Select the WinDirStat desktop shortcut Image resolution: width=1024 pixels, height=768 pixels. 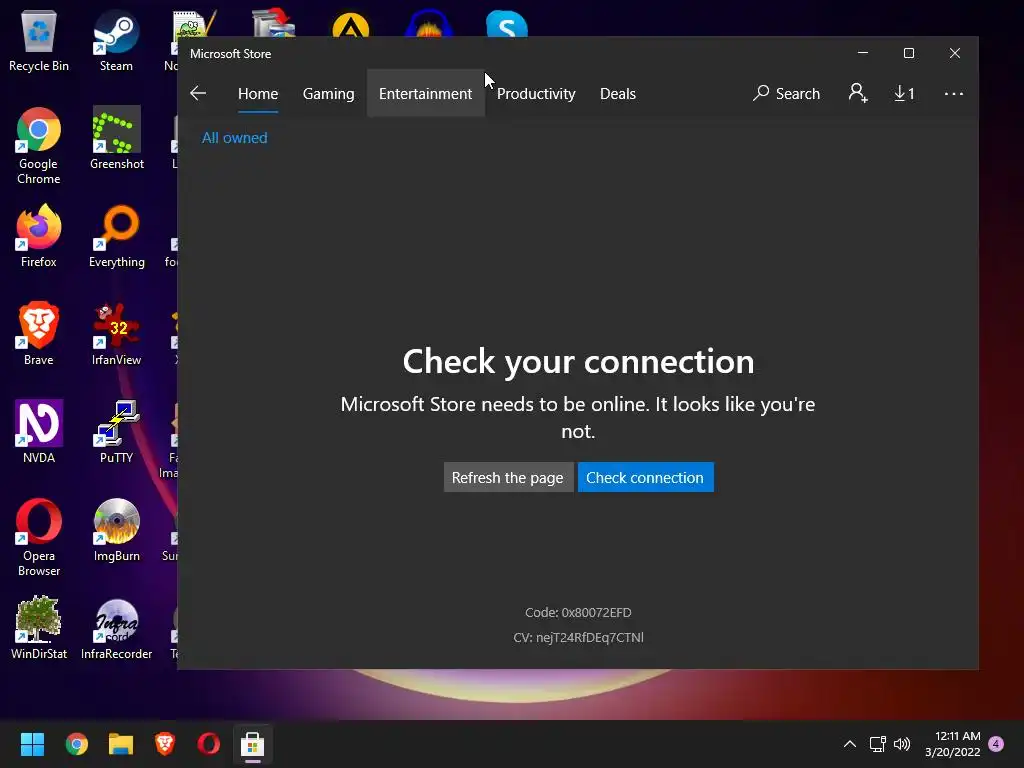tap(39, 628)
